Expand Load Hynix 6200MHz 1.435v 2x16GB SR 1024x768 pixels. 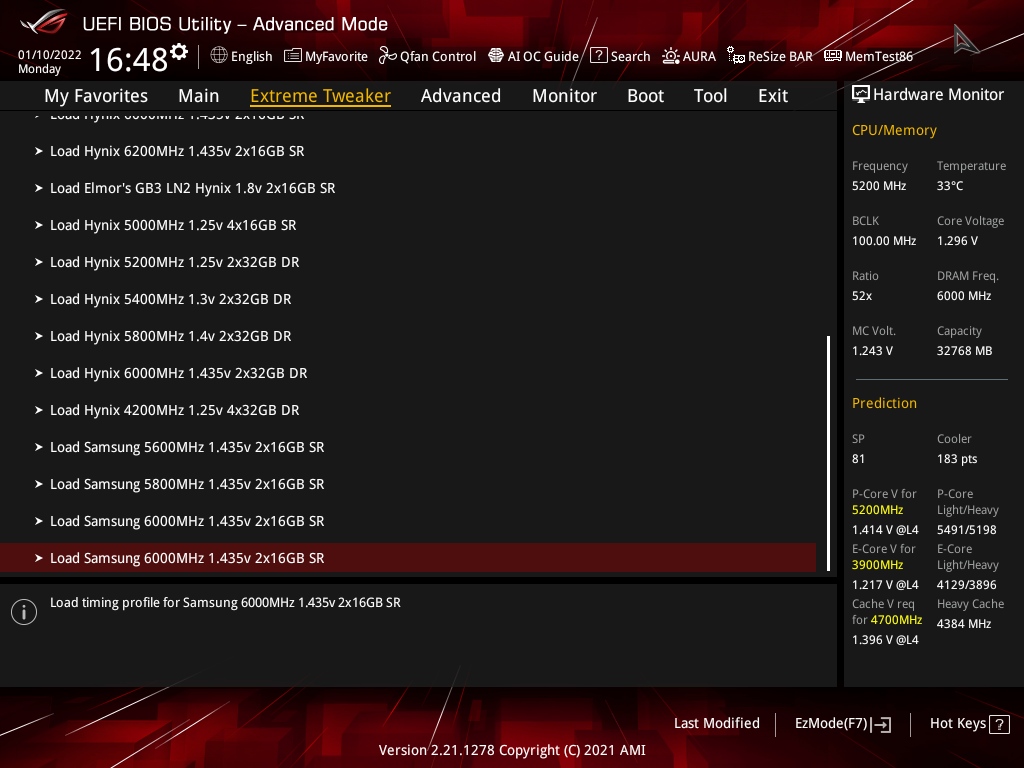[408, 151]
